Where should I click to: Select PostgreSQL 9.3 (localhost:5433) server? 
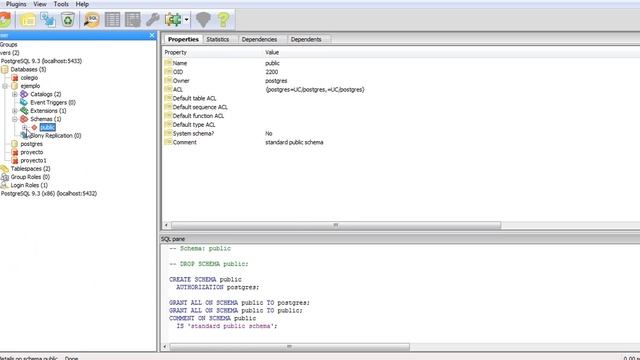pyautogui.click(x=41, y=61)
